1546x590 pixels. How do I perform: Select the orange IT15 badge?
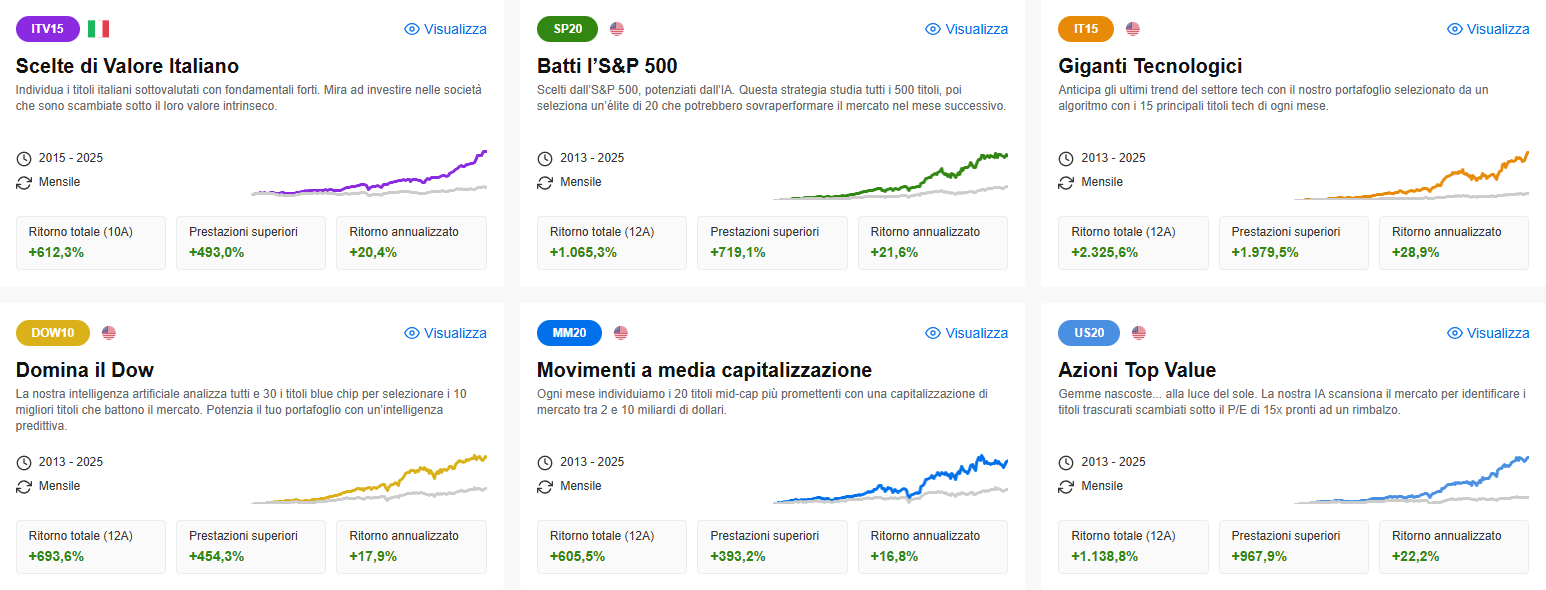[x=1086, y=29]
